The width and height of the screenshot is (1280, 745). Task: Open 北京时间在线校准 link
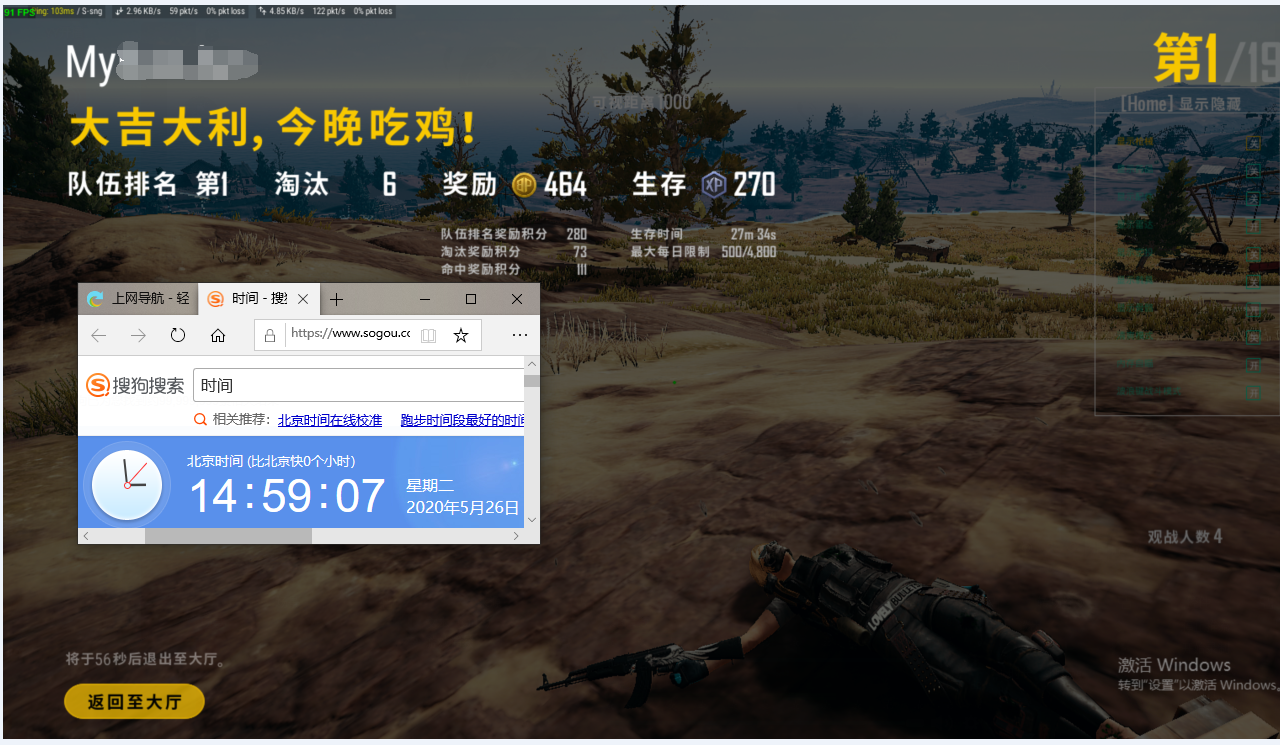[x=330, y=420]
